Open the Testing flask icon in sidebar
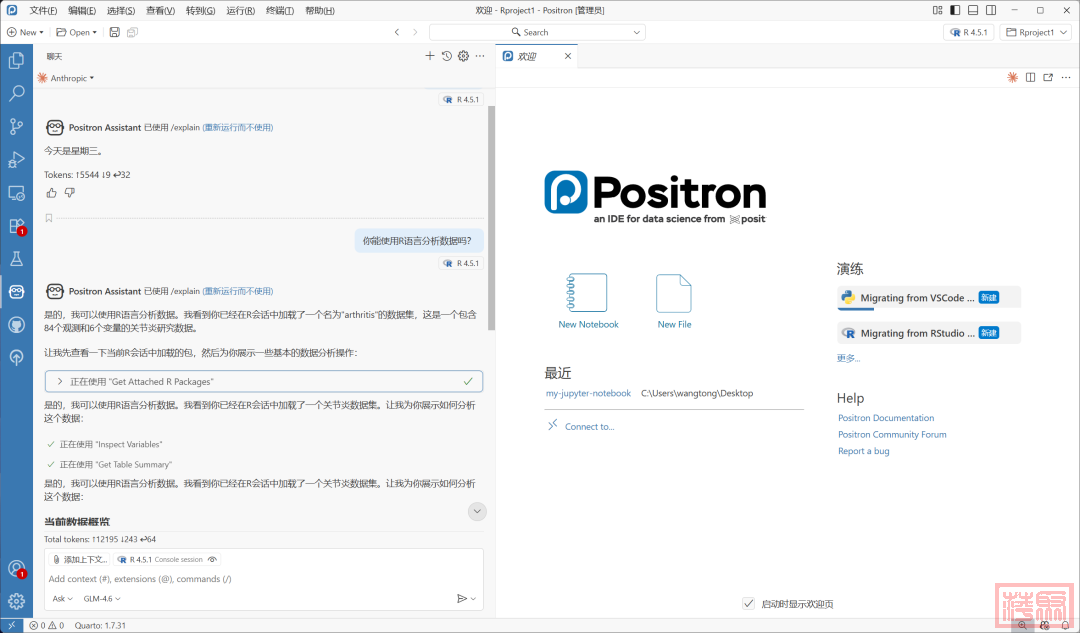Viewport: 1080px width, 633px height. pos(16,259)
